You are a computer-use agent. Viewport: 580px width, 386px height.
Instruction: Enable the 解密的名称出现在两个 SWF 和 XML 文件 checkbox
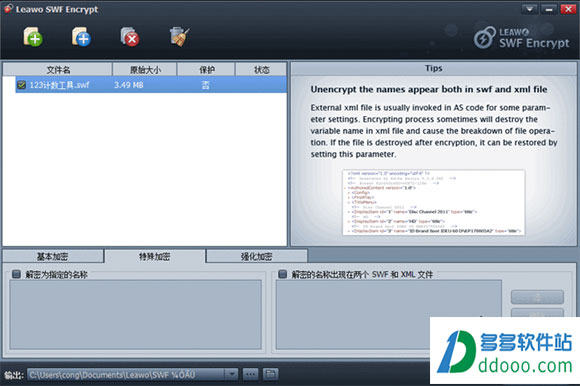coord(282,274)
